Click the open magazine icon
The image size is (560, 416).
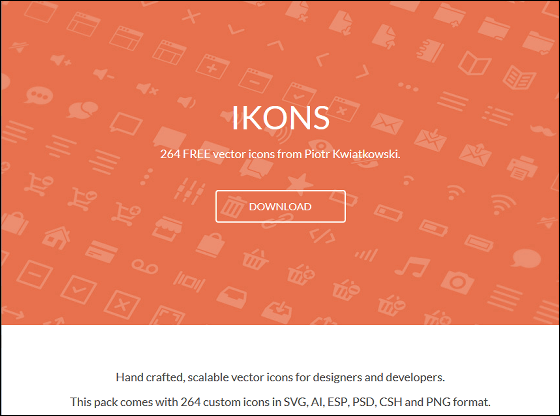(x=519, y=77)
